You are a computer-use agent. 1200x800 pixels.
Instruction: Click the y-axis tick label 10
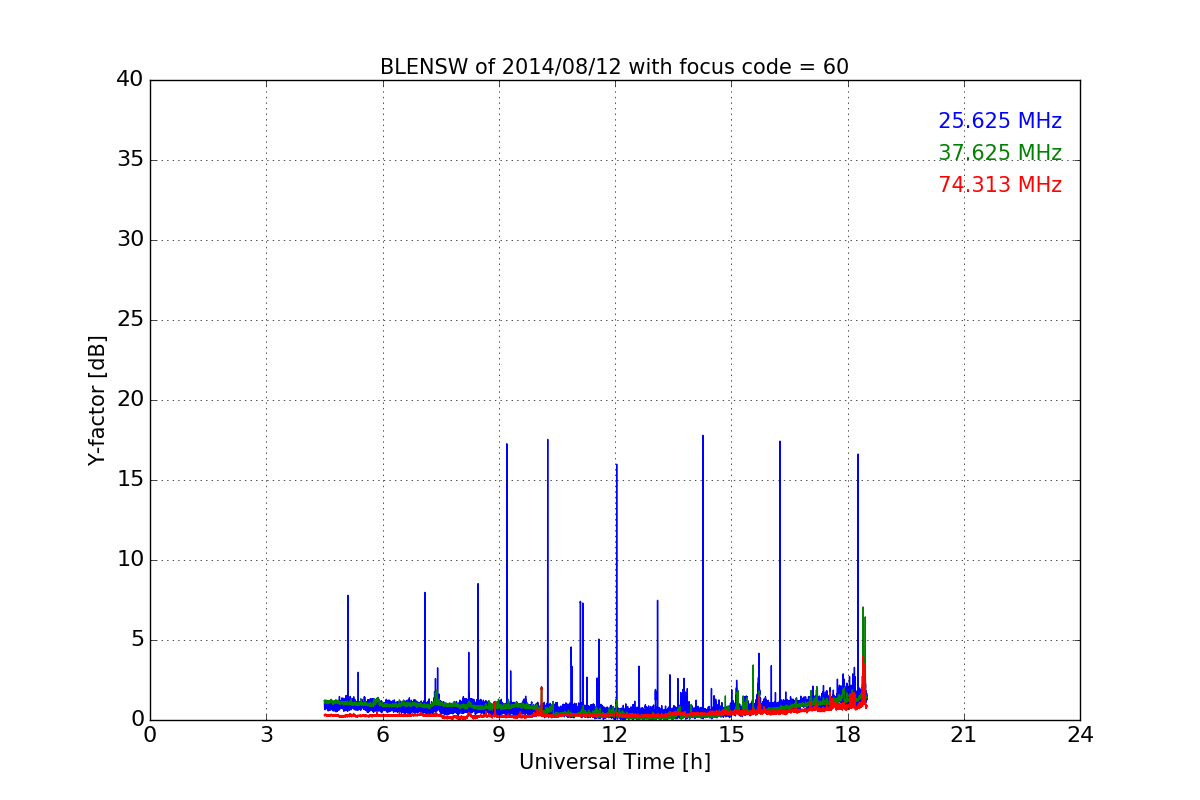point(130,560)
